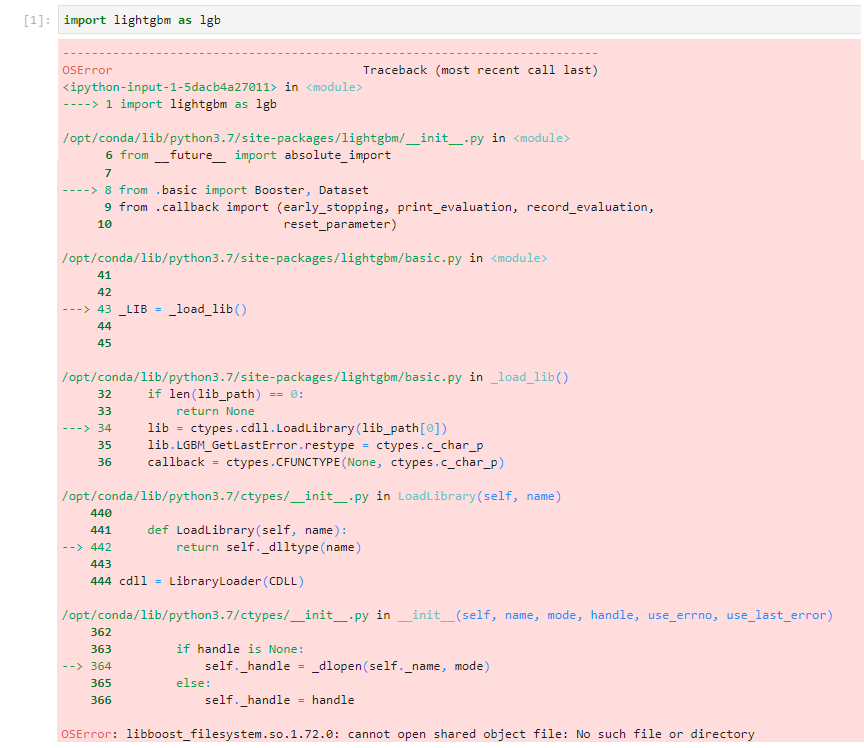Click the arrow marker on line 34
This screenshot has width=864, height=748.
click(x=78, y=428)
